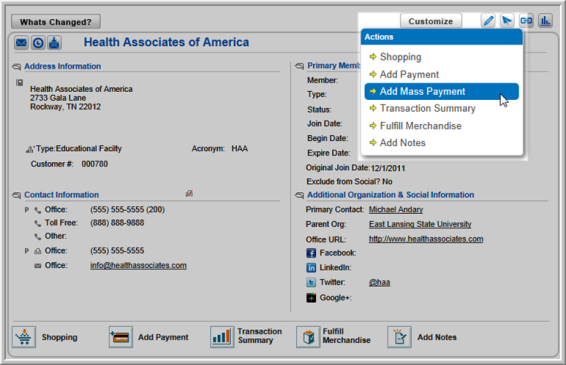Click the Additional Organization section comment icon

[300, 195]
